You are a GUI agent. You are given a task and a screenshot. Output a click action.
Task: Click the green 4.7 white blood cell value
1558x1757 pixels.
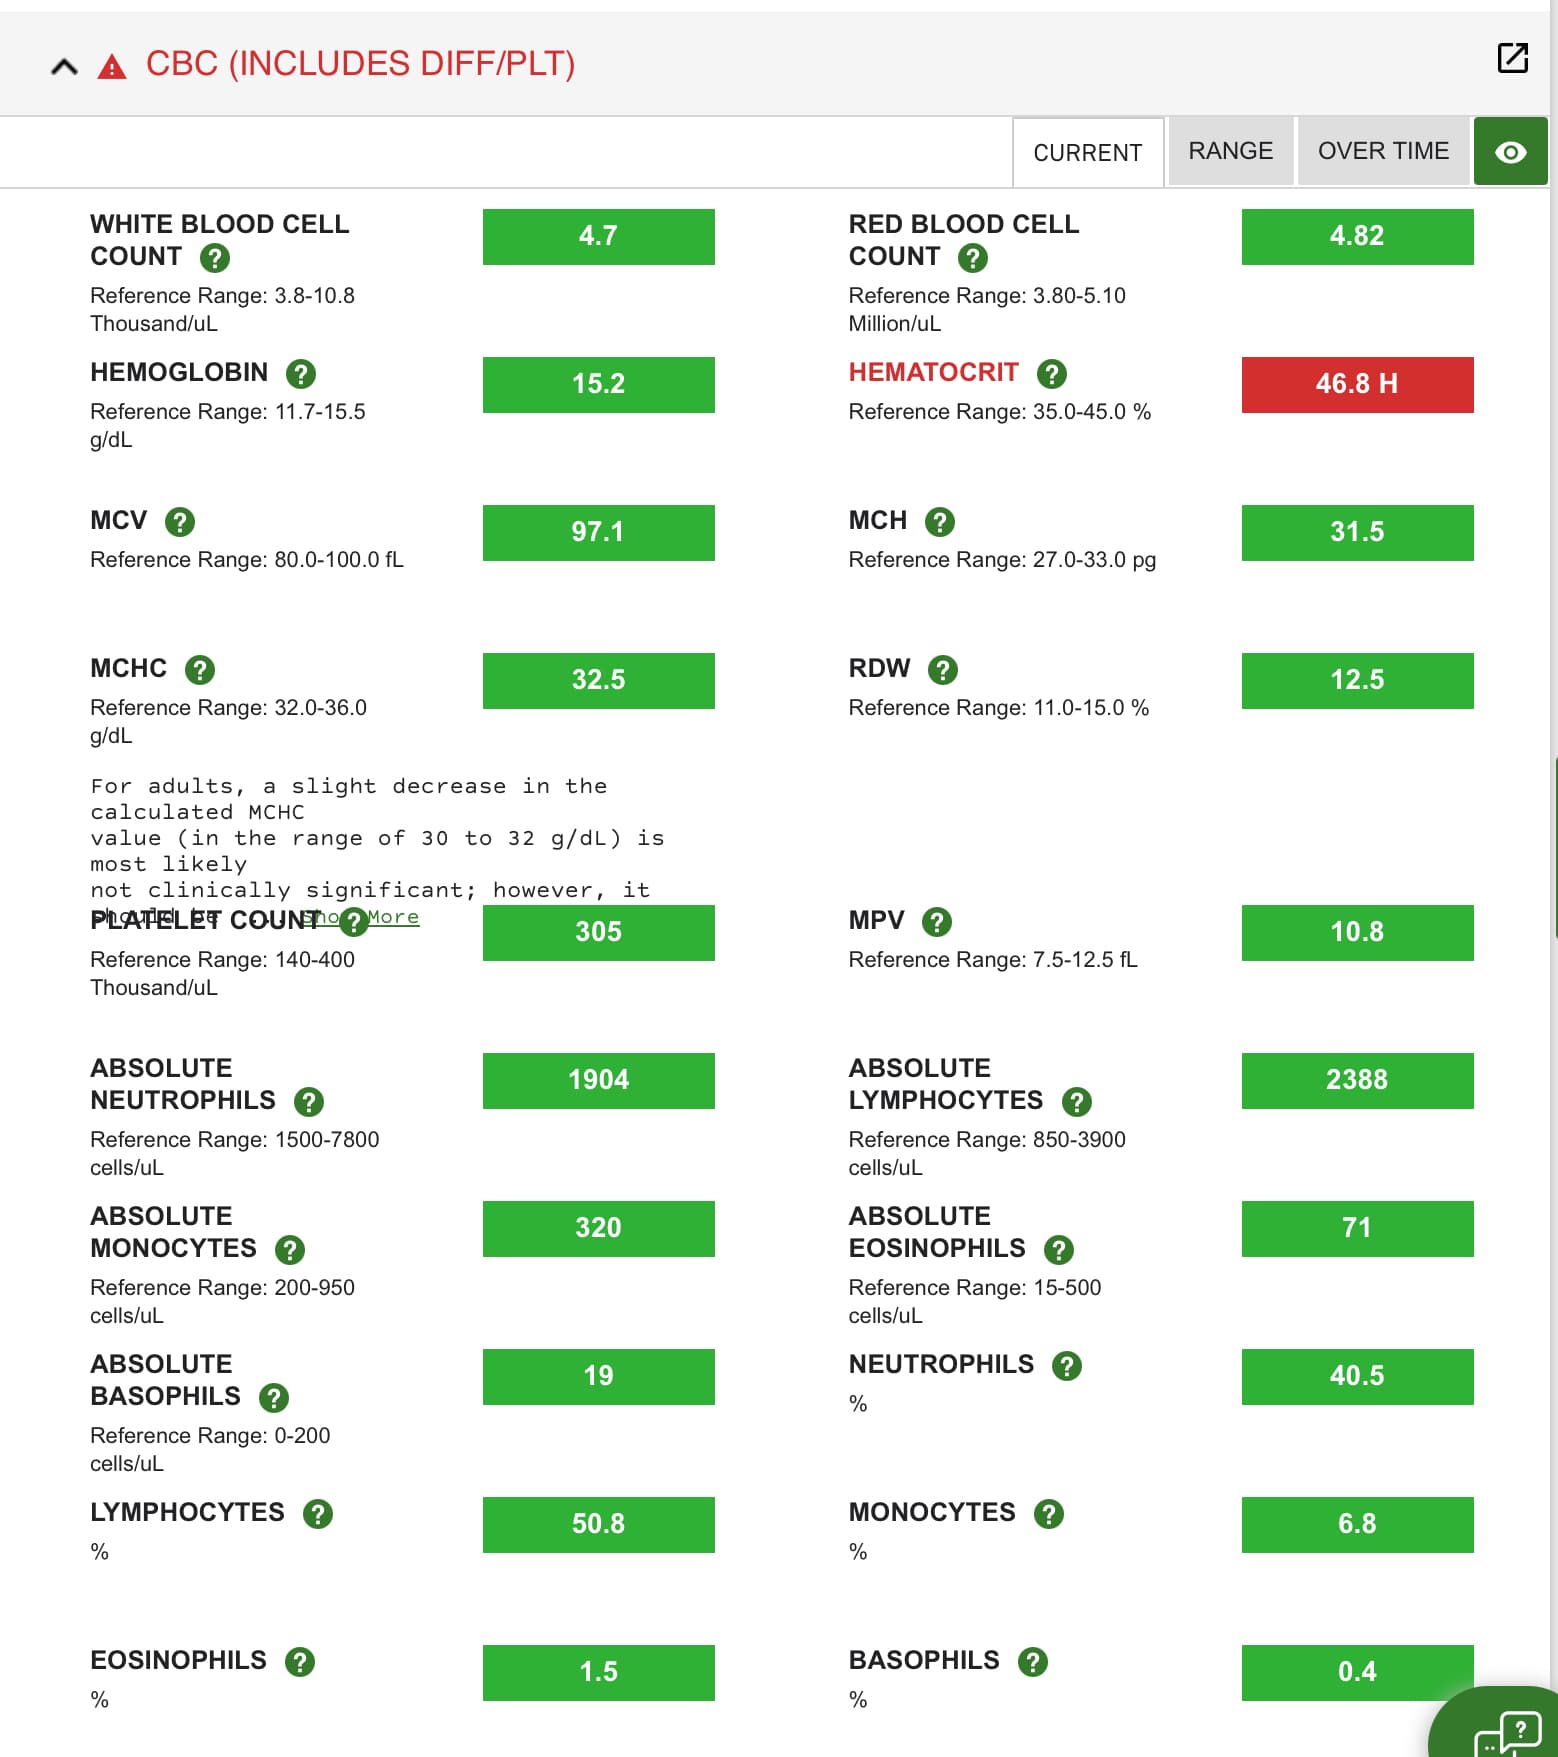(x=598, y=237)
